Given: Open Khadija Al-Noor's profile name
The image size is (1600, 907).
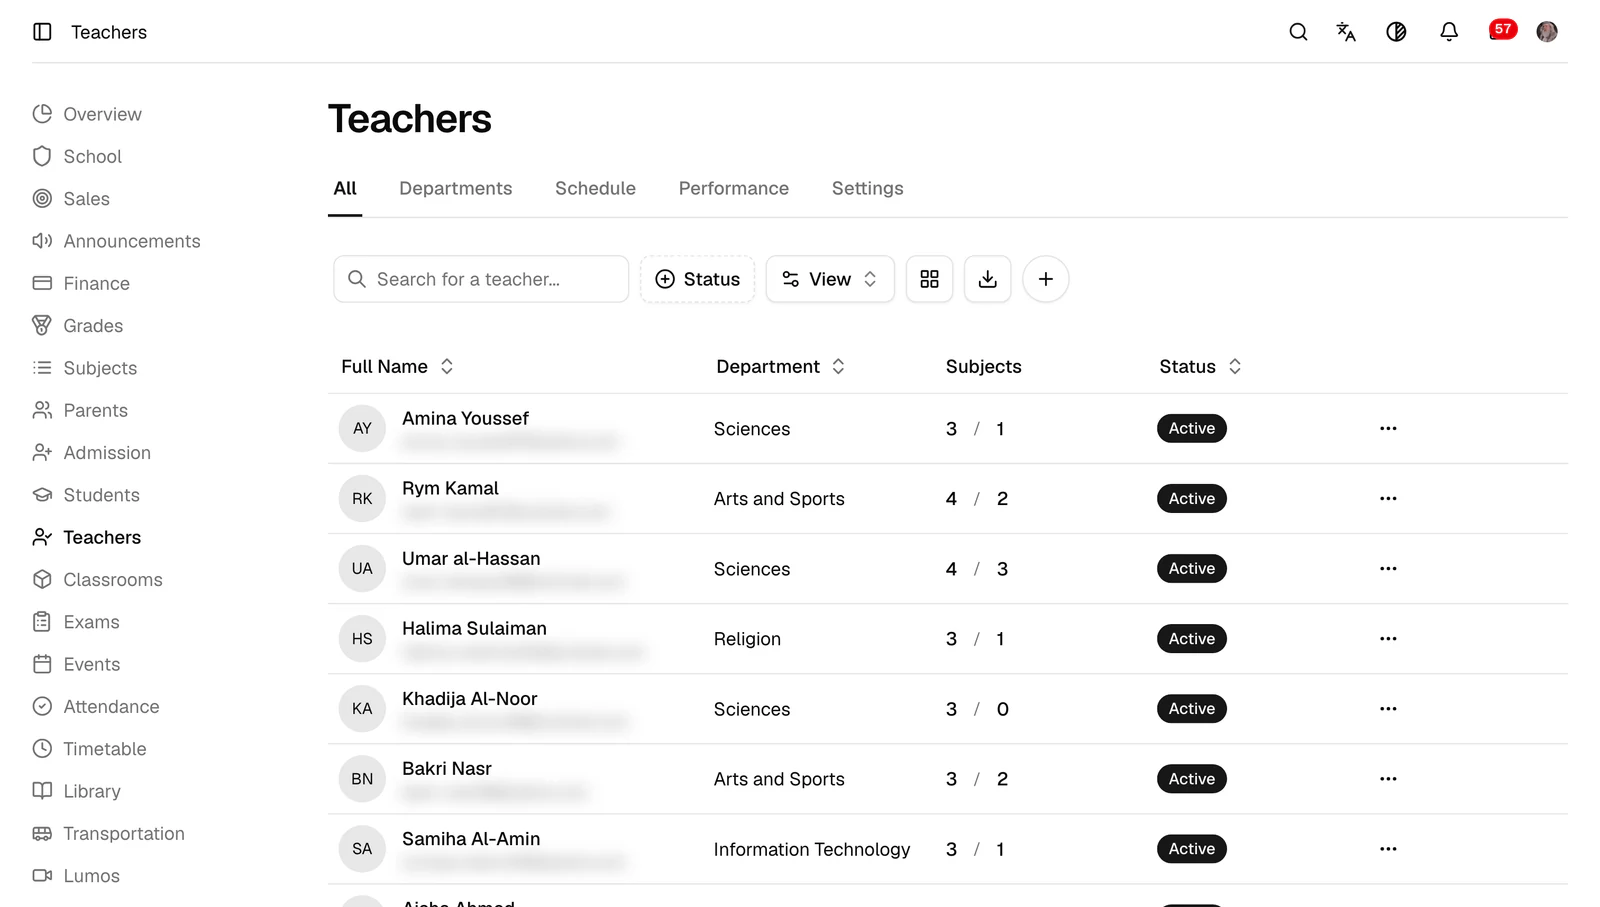Looking at the screenshot, I should click(x=470, y=698).
